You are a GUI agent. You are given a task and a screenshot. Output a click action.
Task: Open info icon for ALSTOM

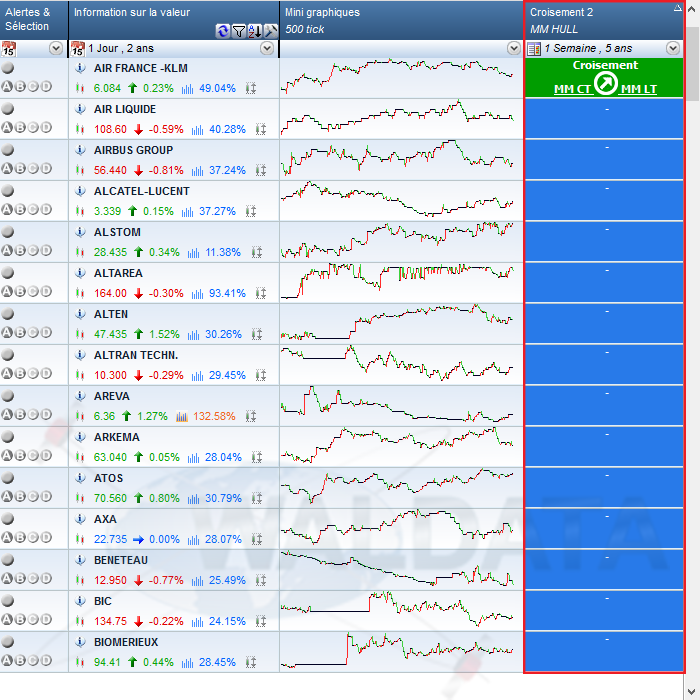click(80, 232)
